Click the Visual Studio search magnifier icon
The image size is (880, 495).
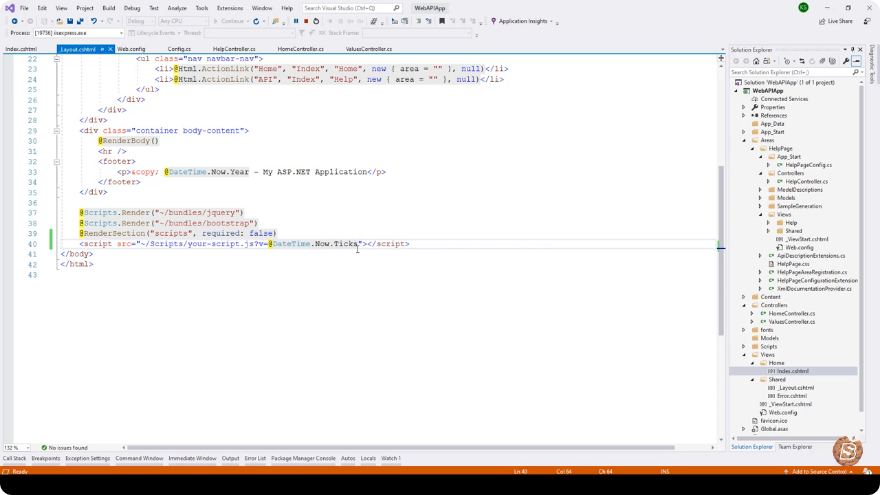396,8
